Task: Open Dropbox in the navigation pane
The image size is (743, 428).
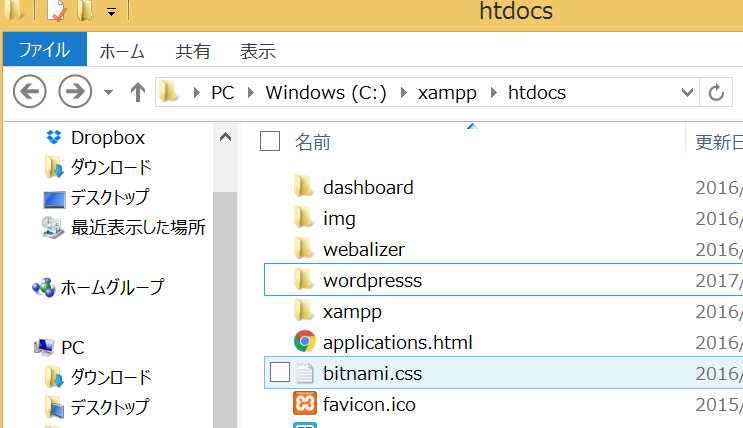Action: click(108, 138)
